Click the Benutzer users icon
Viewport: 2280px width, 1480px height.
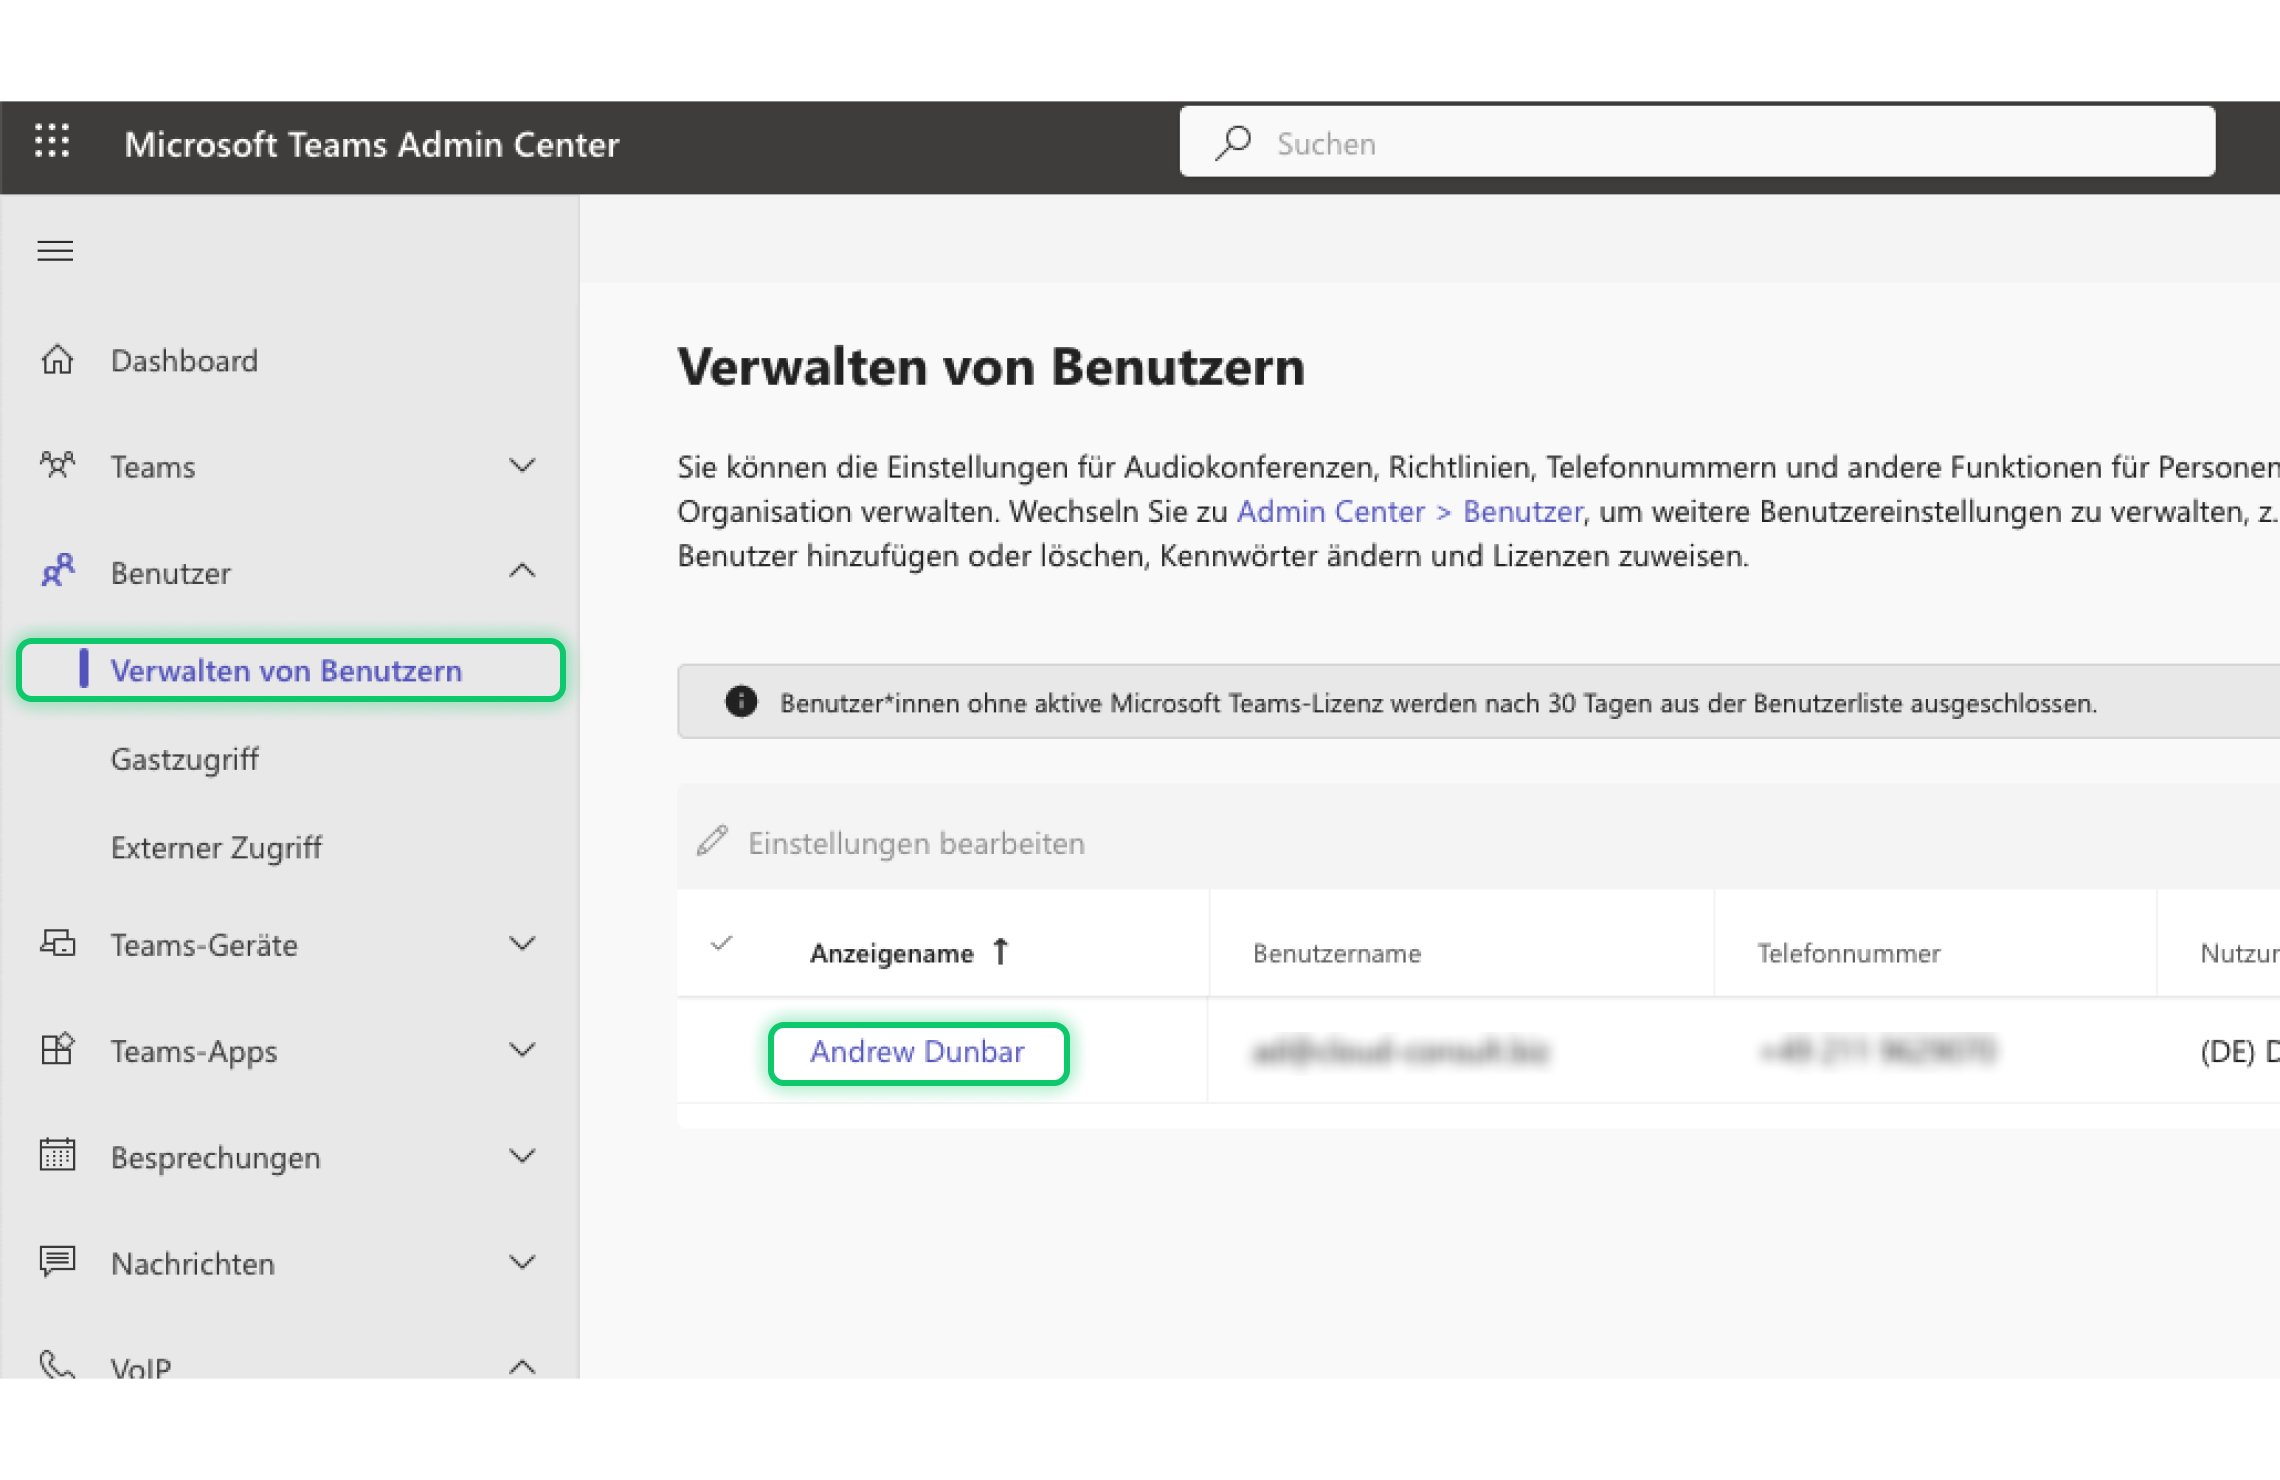(57, 571)
